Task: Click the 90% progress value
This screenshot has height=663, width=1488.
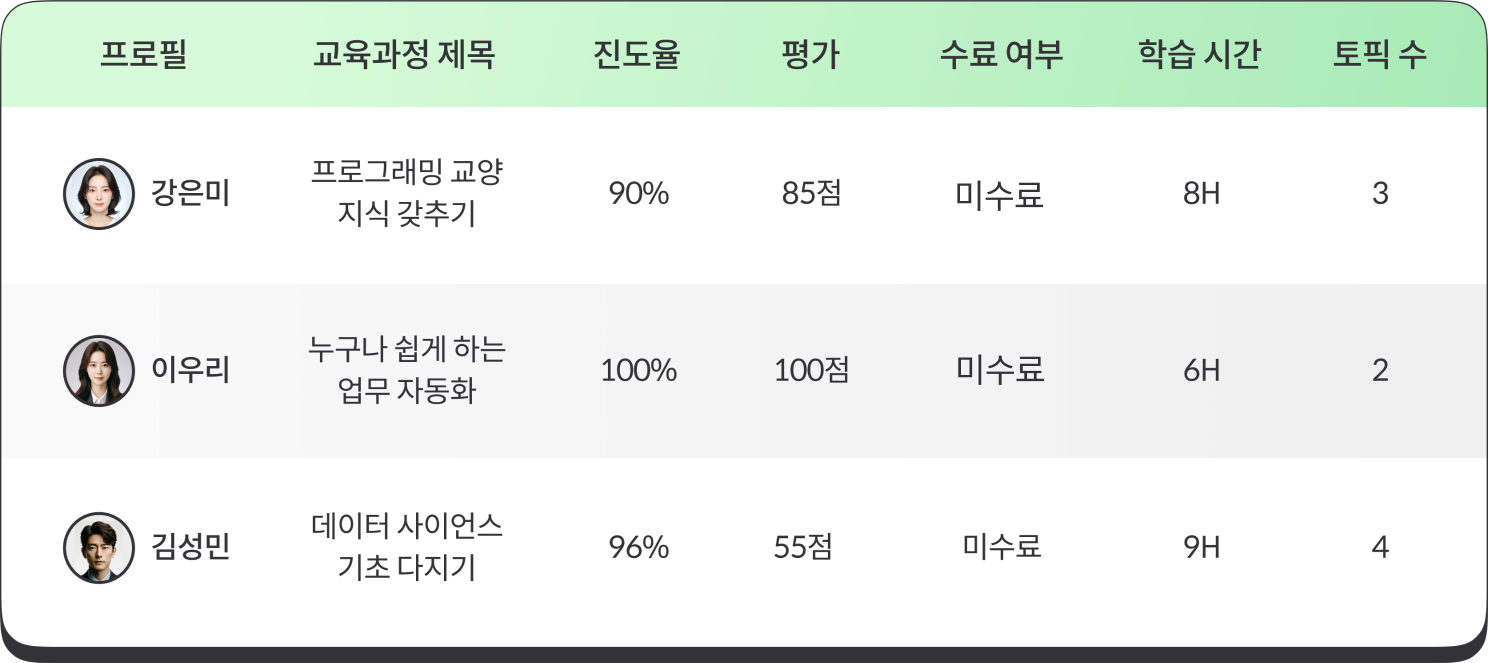Action: (638, 194)
